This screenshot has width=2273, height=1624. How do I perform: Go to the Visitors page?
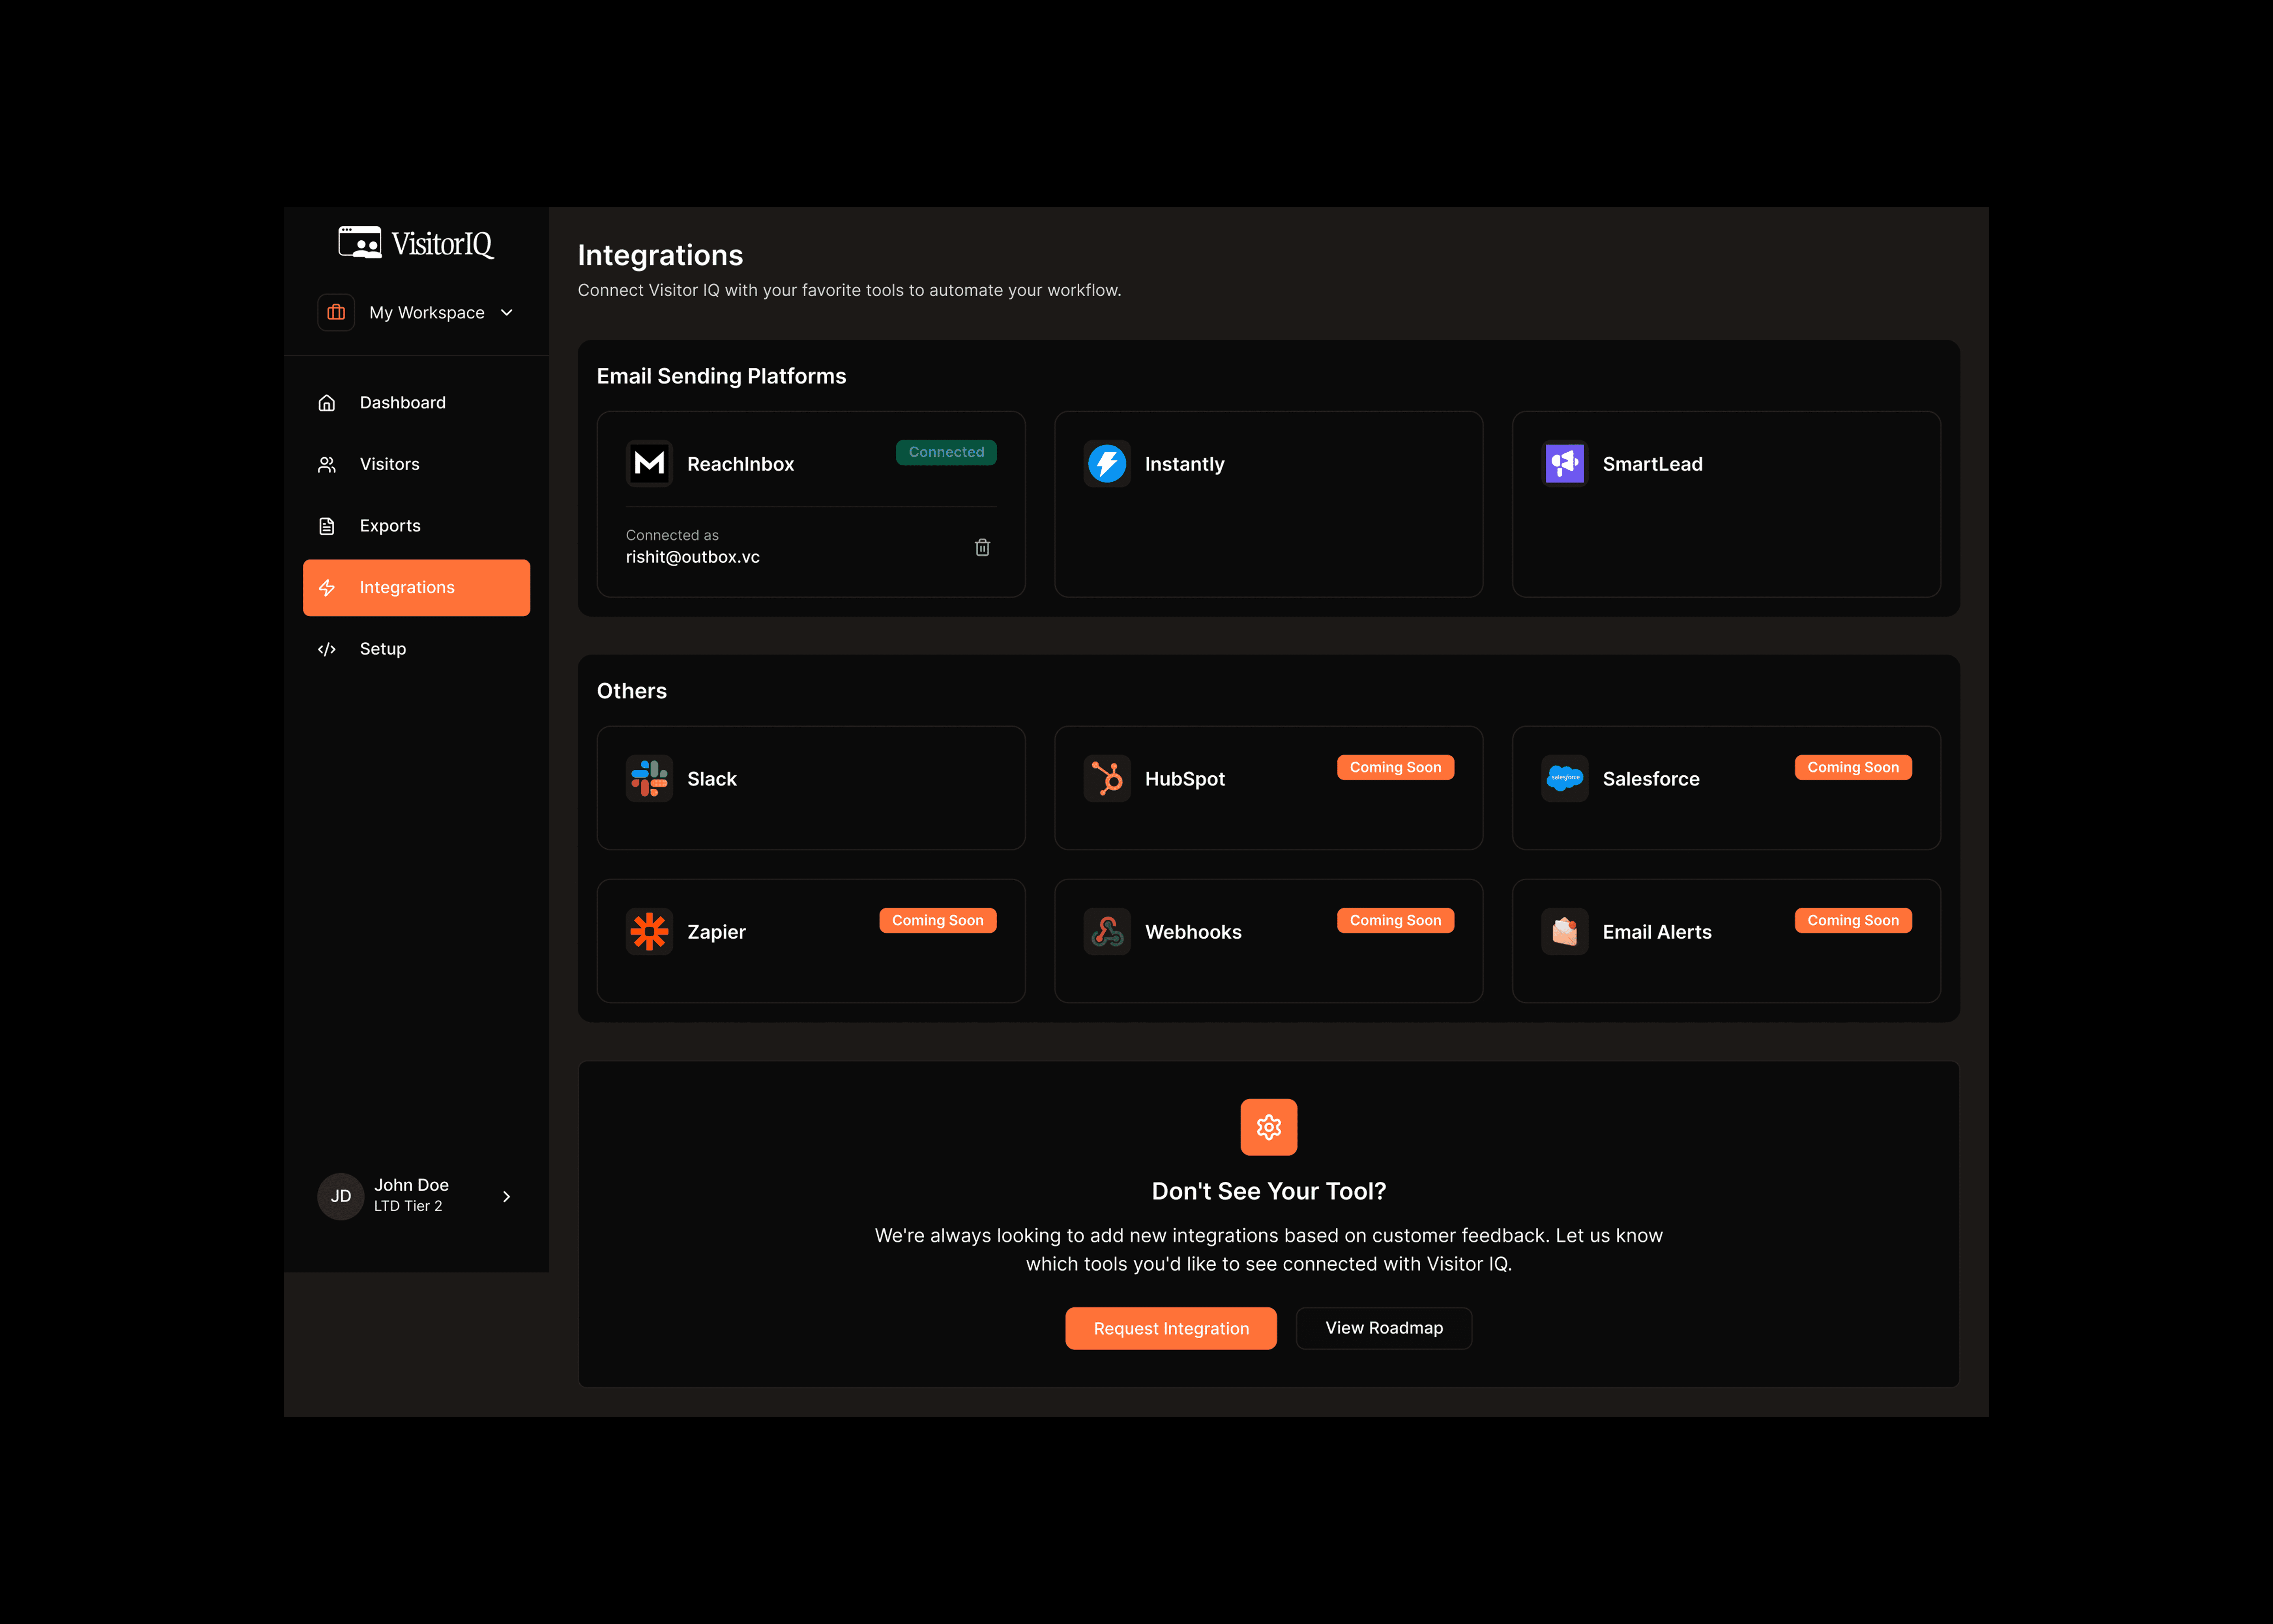[x=389, y=464]
